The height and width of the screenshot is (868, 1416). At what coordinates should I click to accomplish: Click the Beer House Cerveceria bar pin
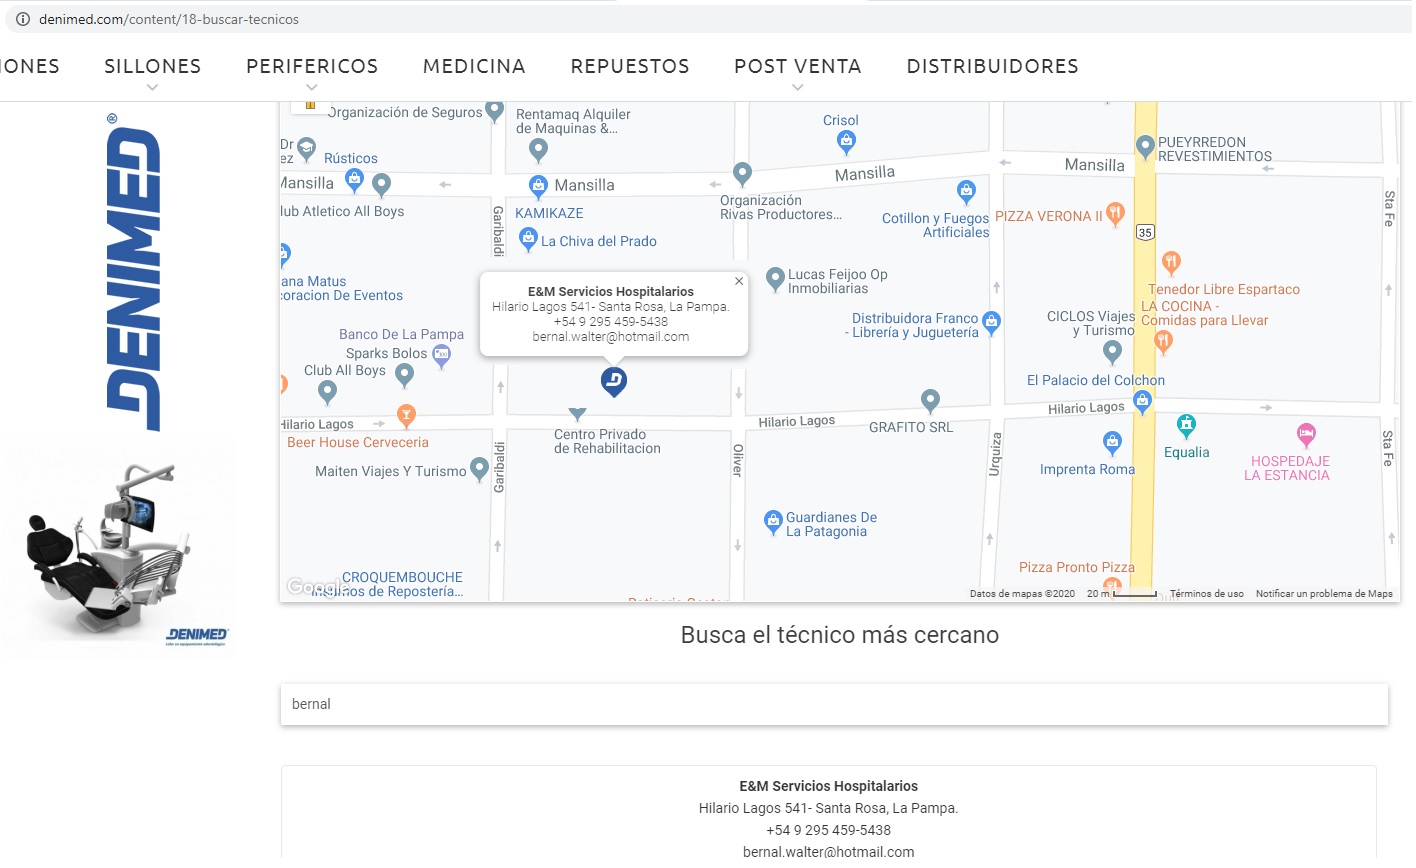pos(406,415)
